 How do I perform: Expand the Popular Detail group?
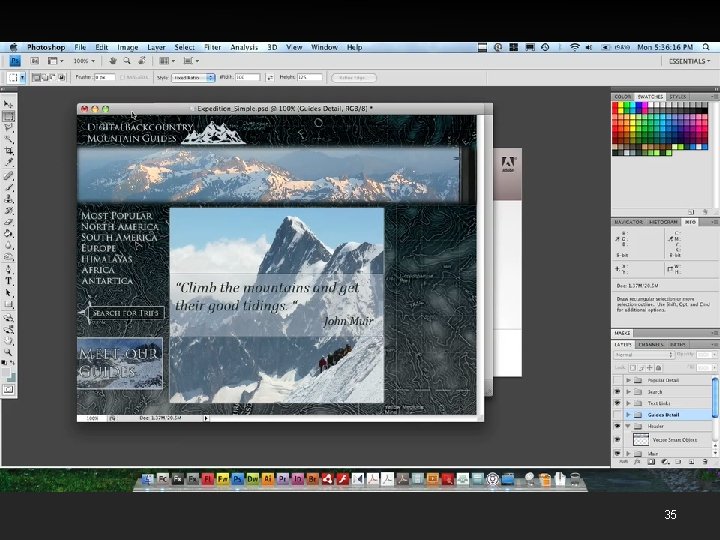pyautogui.click(x=628, y=380)
